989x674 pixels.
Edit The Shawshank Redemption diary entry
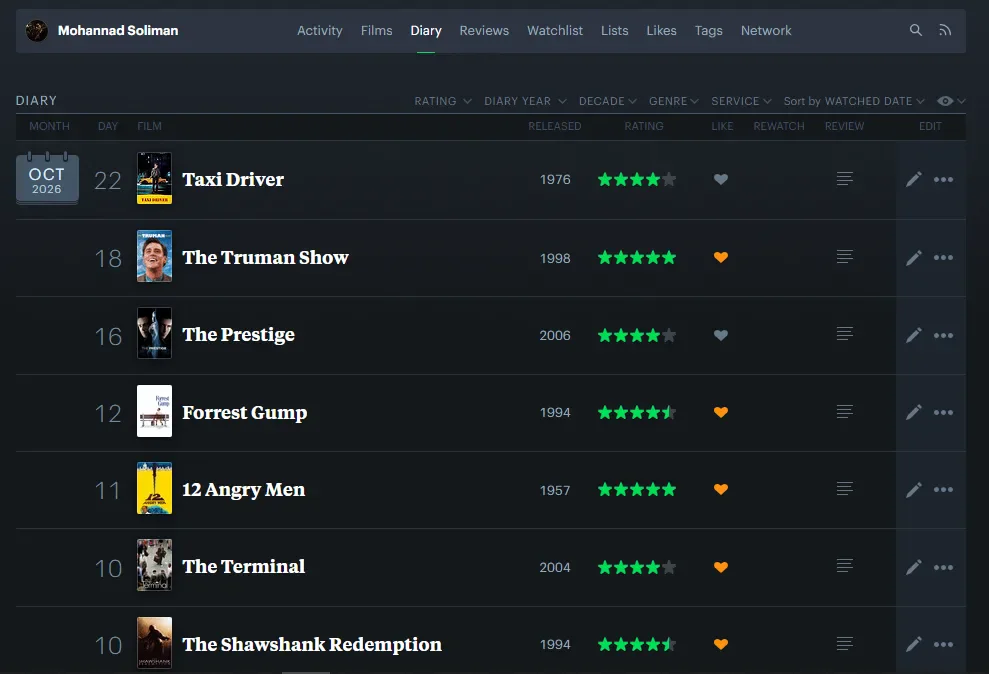(x=913, y=644)
